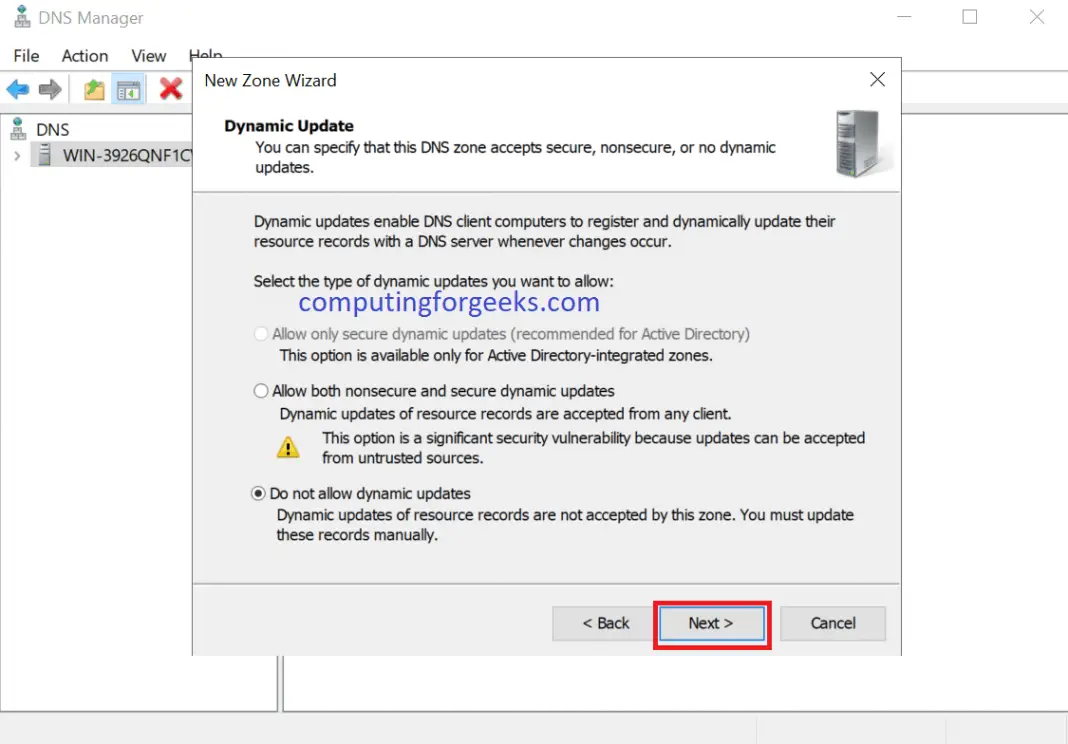The height and width of the screenshot is (744, 1068).
Task: Toggle the Show/Hide Console Tree toolbar icon
Action: tap(129, 89)
